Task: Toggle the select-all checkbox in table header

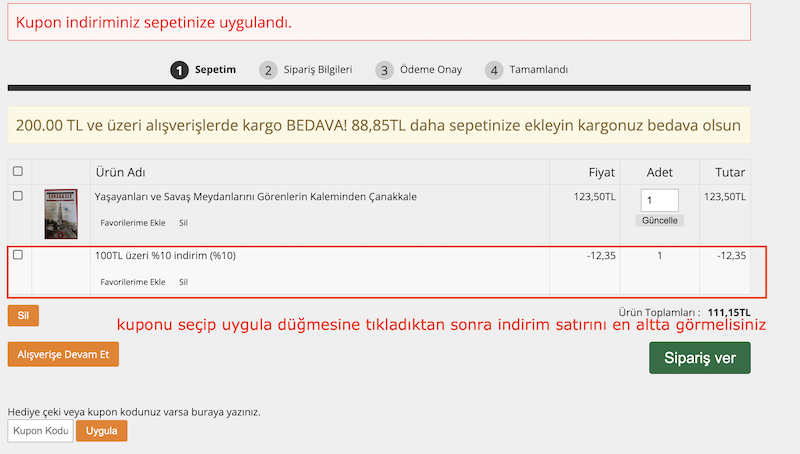Action: click(x=18, y=172)
